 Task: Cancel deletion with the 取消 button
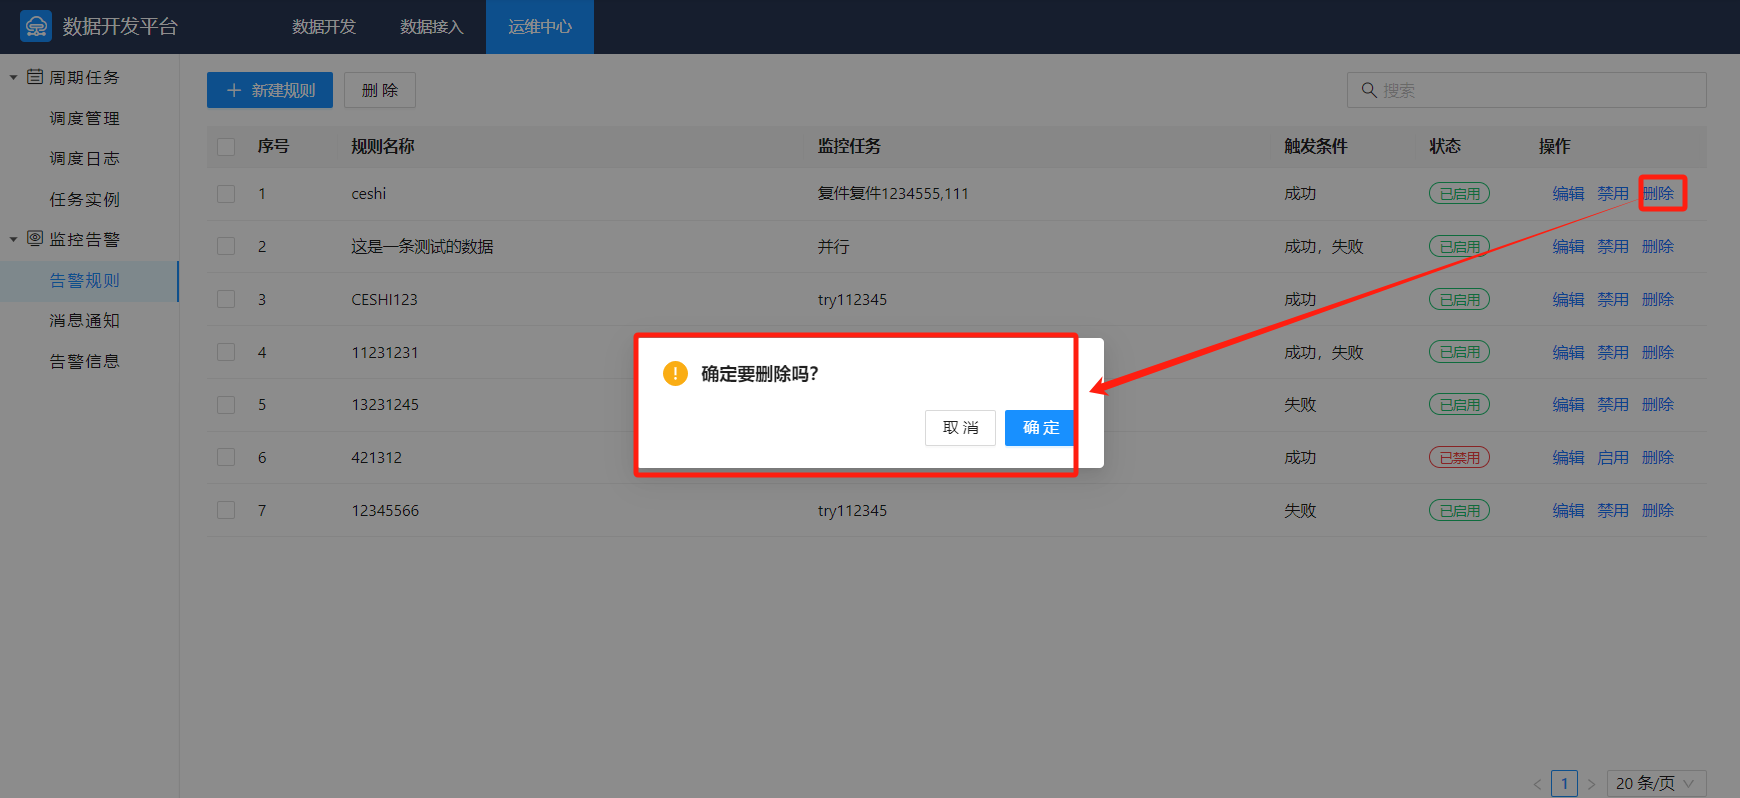(x=960, y=428)
